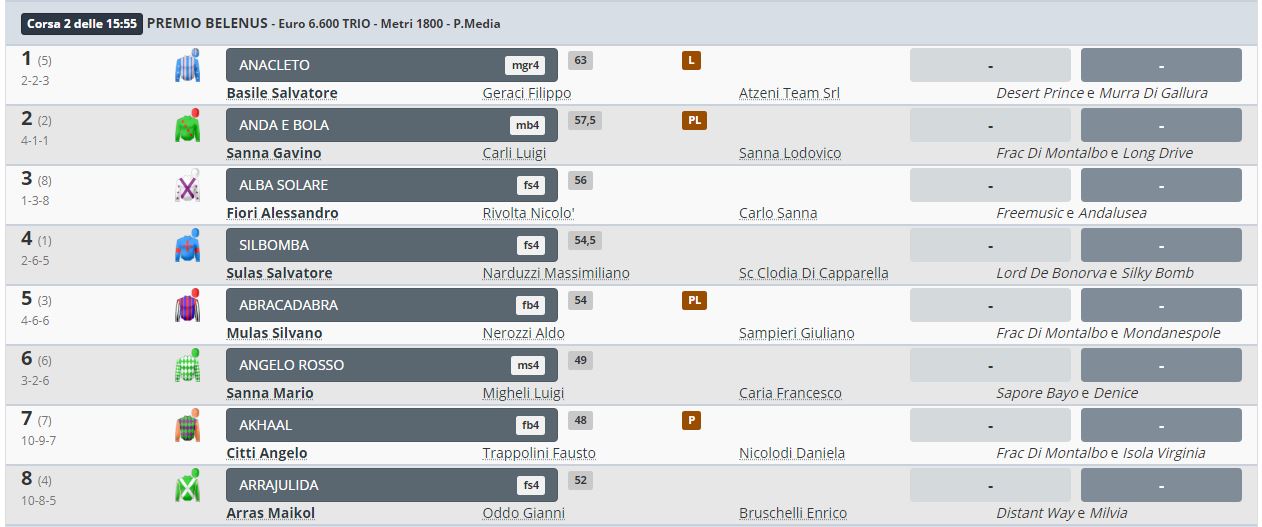Open jockey Basile Salvatore's profile link
This screenshot has height=527, width=1262.
click(x=282, y=93)
